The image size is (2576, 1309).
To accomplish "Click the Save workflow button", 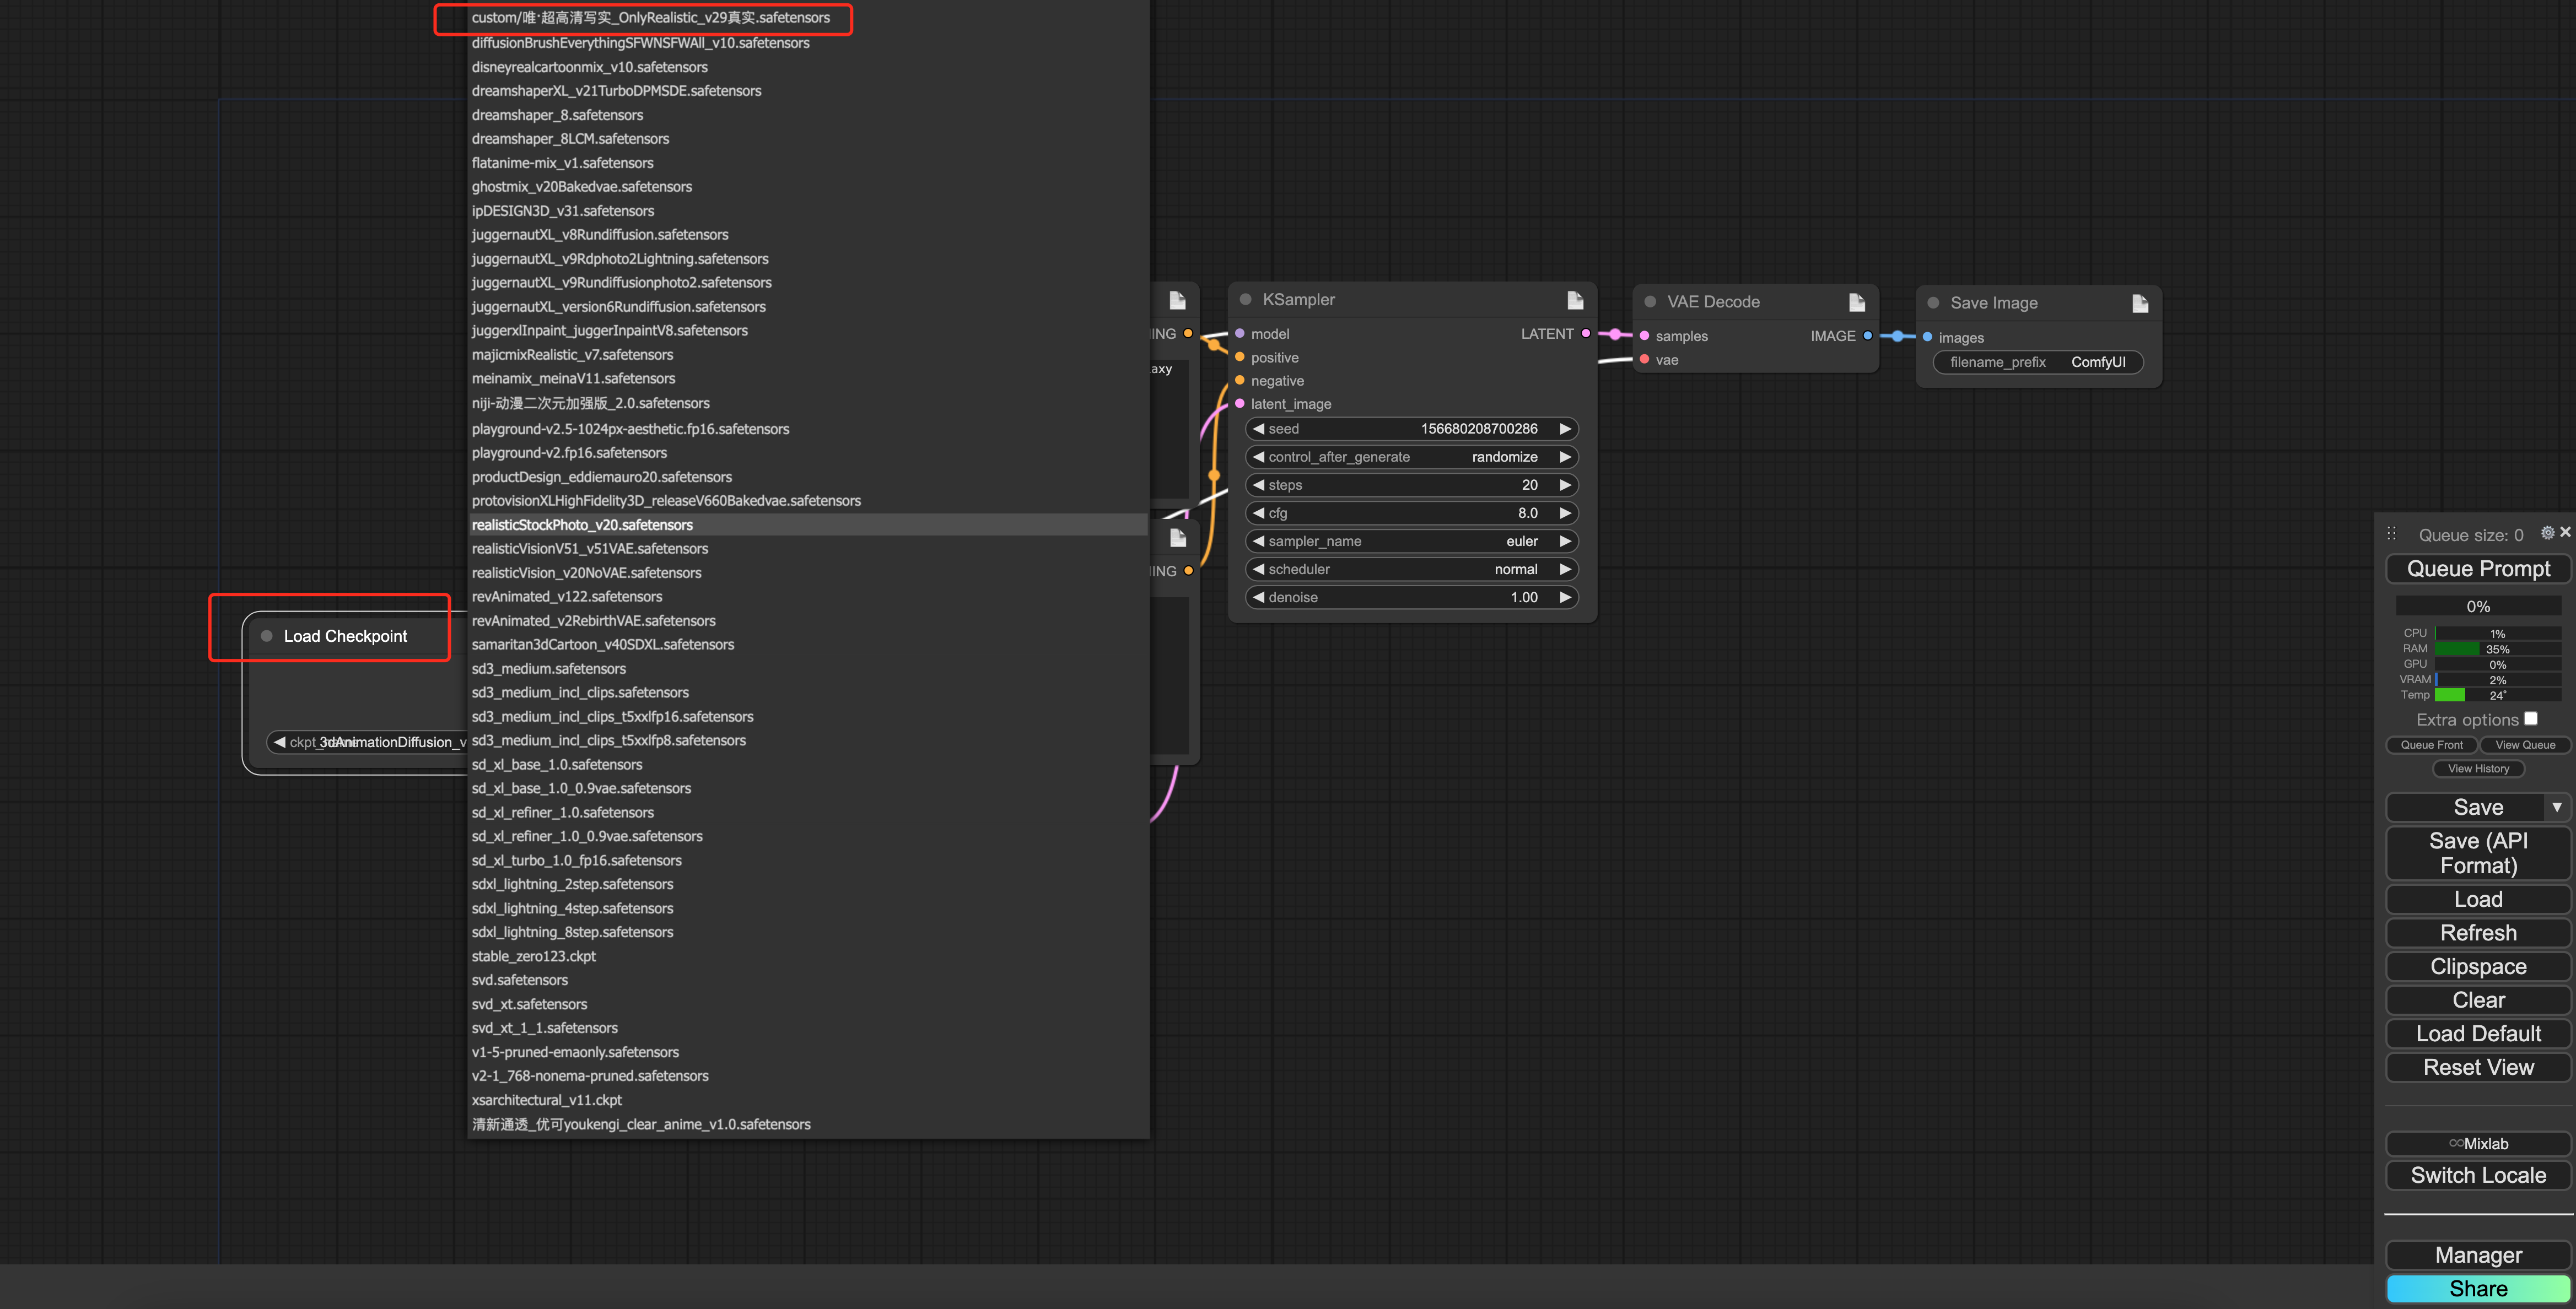I will point(2466,807).
